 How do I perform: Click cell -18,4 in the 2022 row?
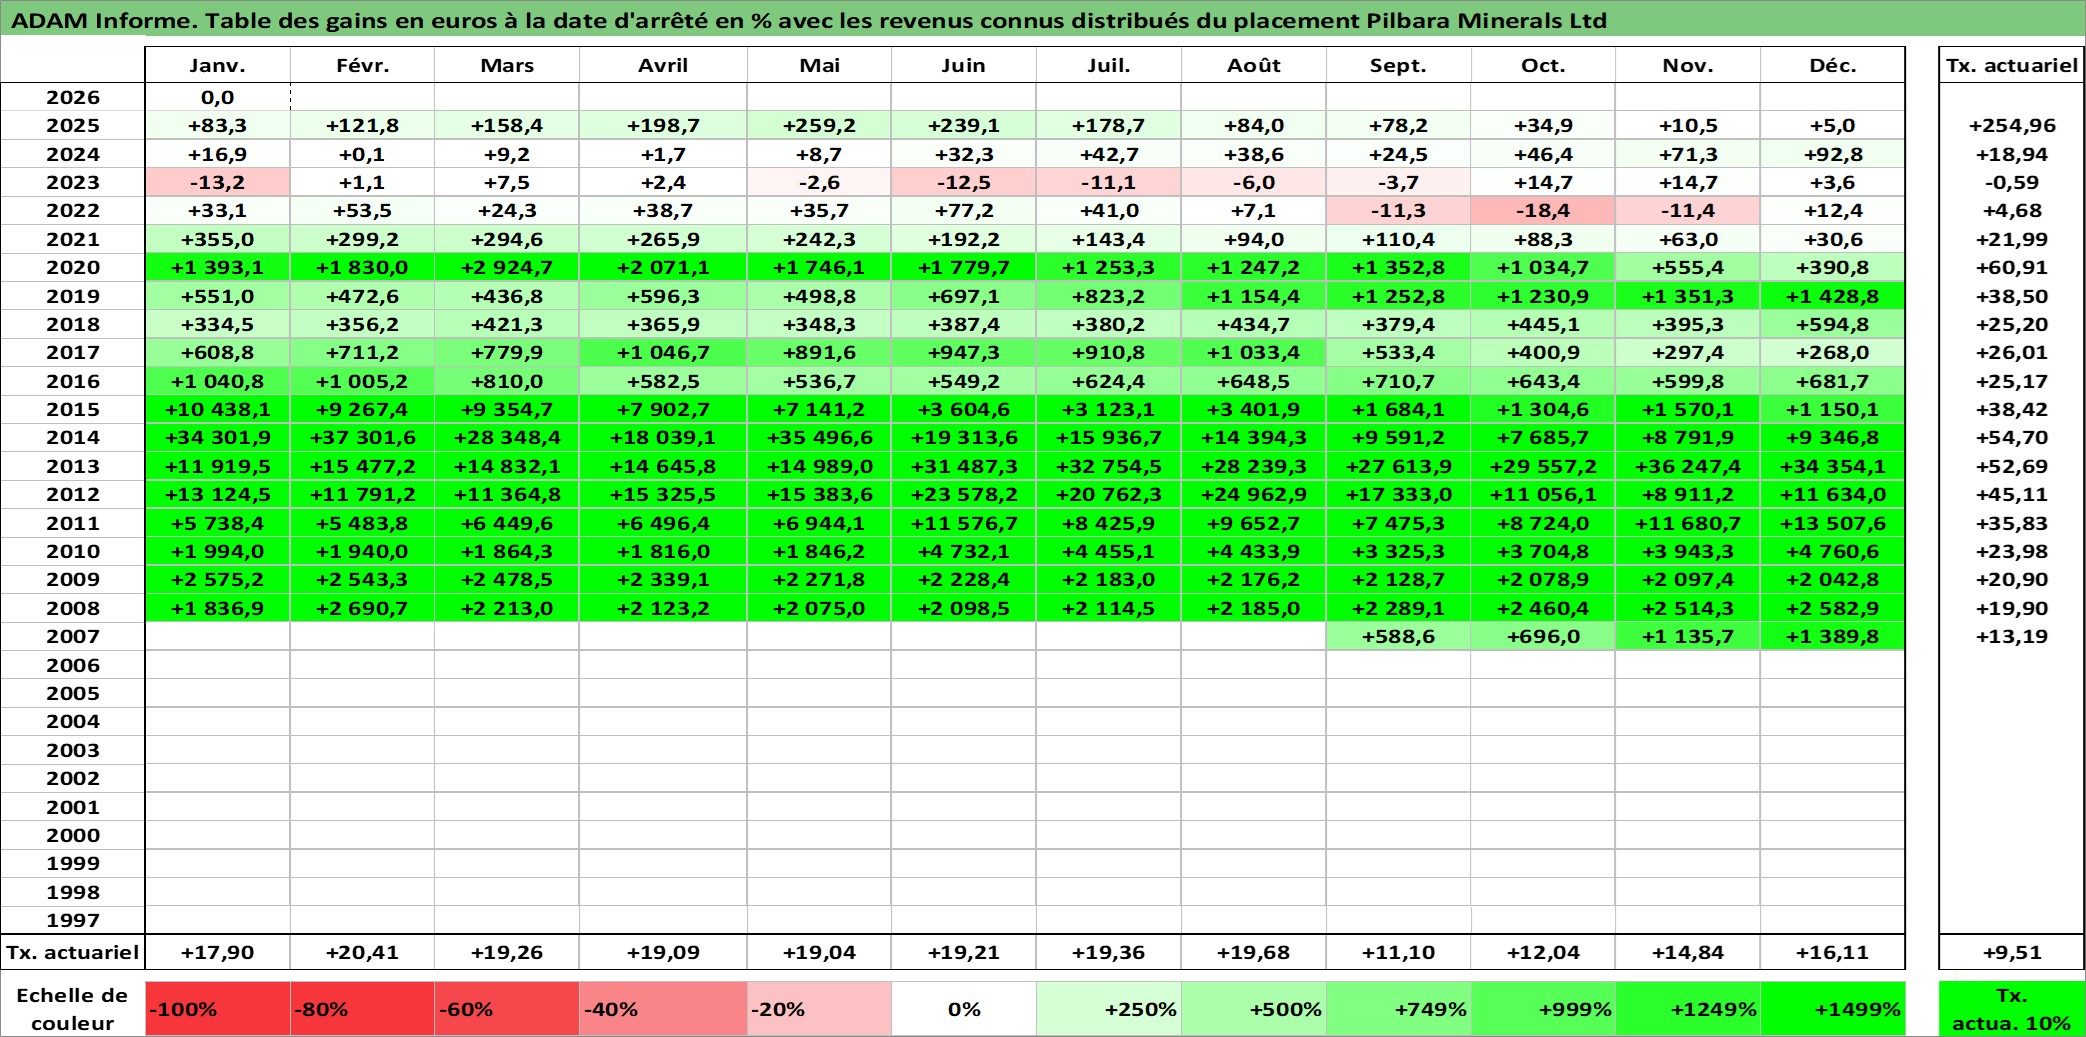[x=1543, y=210]
